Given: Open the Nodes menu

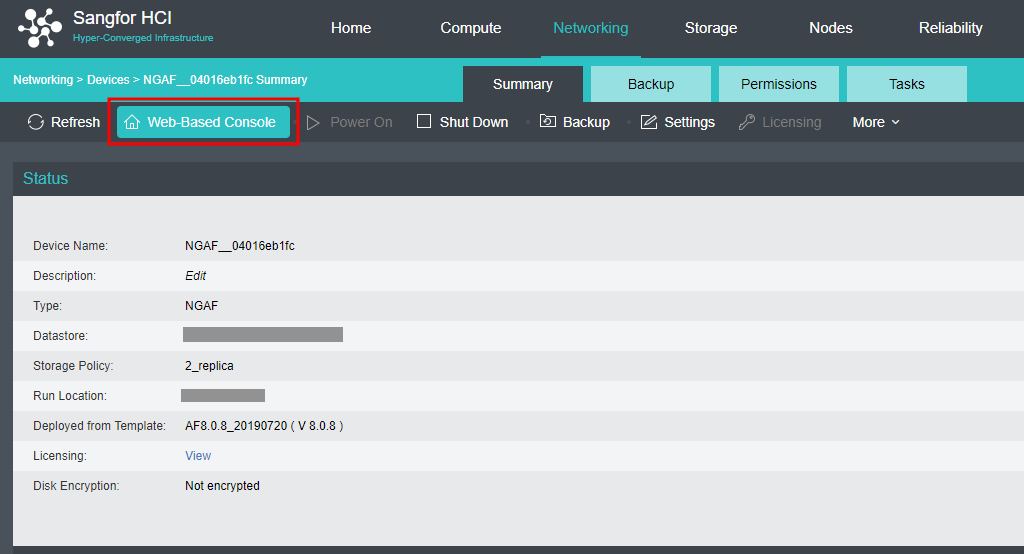Looking at the screenshot, I should (x=831, y=28).
